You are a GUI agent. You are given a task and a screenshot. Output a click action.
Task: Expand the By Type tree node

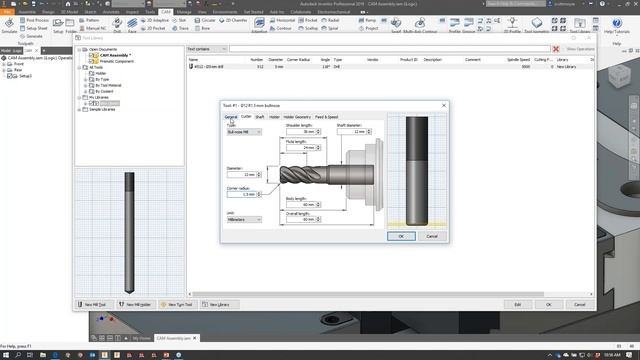coord(85,80)
